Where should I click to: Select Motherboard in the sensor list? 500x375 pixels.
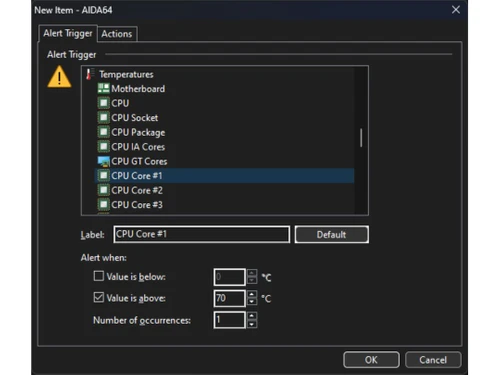click(225, 88)
